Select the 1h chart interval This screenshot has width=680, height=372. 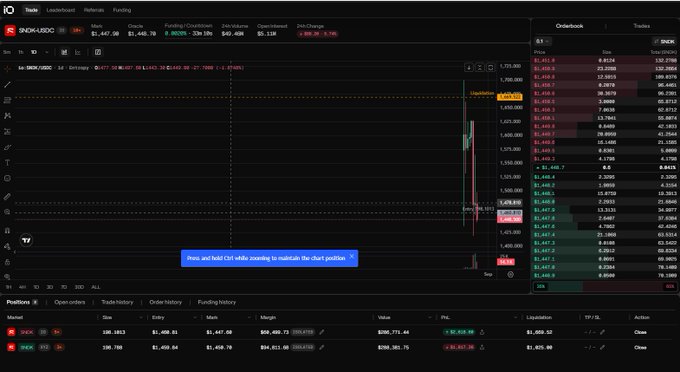click(20, 52)
